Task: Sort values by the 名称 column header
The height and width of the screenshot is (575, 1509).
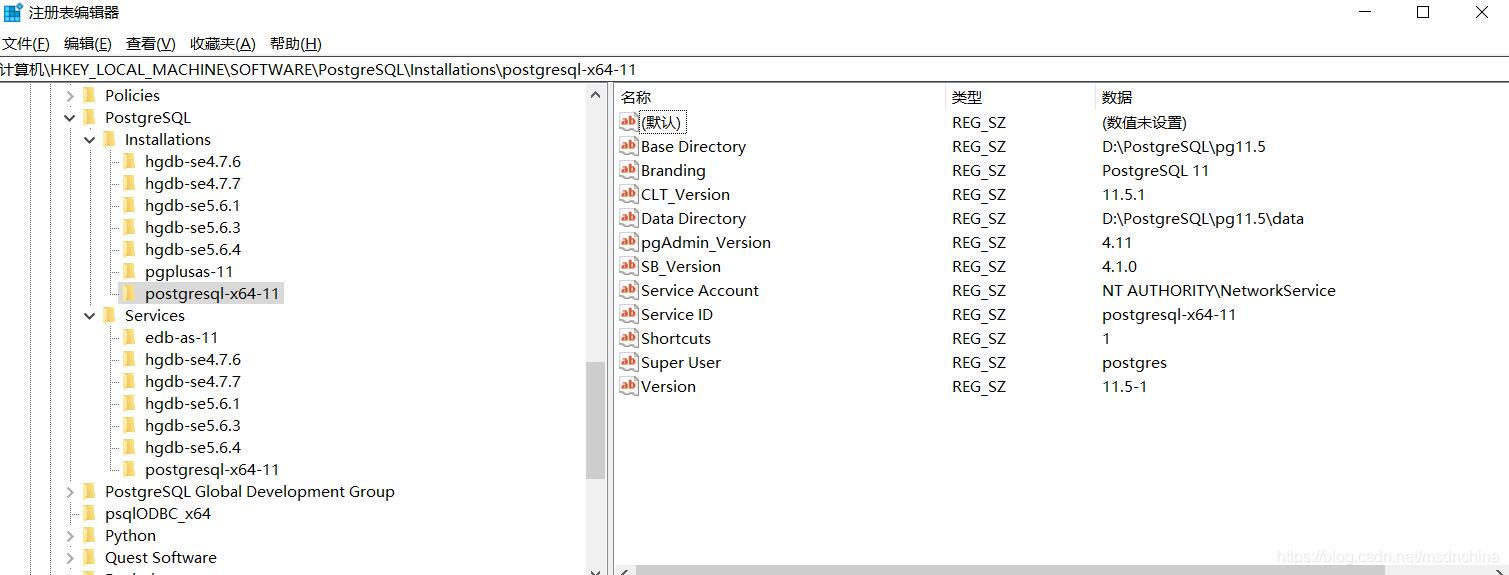Action: [780, 97]
